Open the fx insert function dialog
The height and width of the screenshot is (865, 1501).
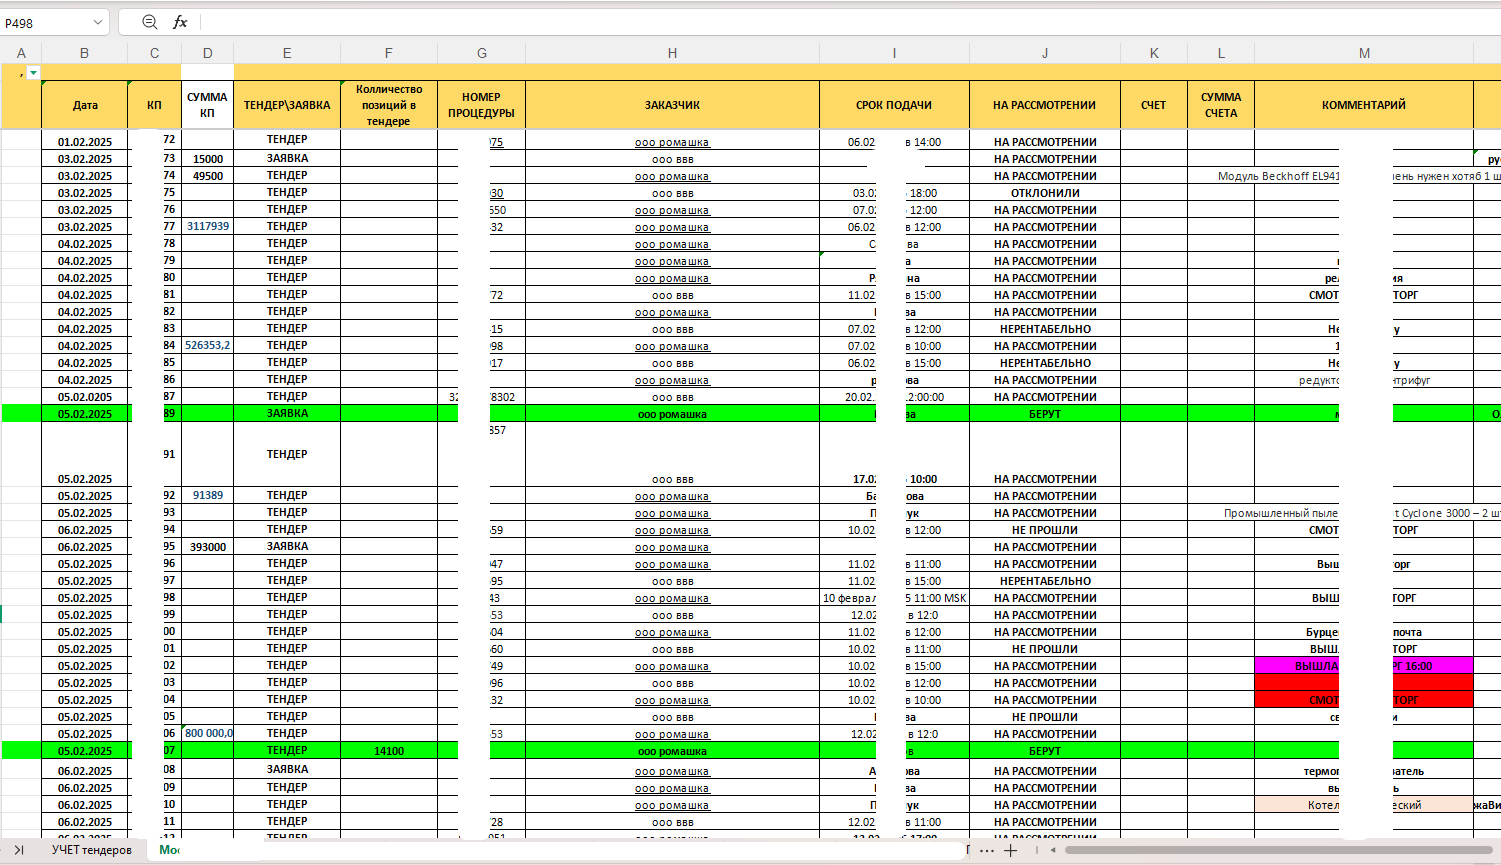pyautogui.click(x=180, y=22)
